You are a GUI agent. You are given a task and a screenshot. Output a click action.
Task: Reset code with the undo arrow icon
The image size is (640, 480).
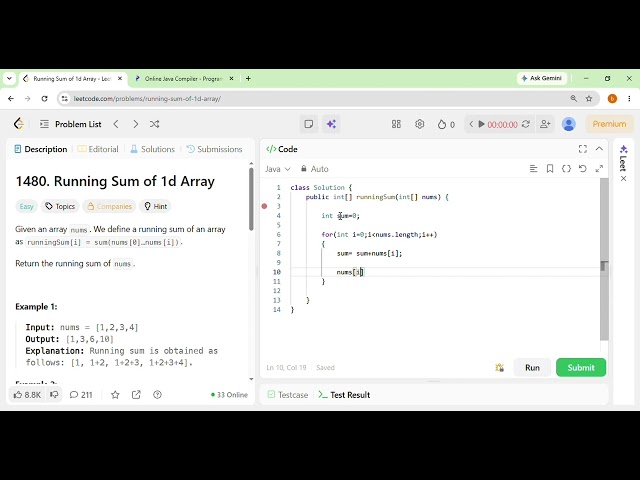582,169
